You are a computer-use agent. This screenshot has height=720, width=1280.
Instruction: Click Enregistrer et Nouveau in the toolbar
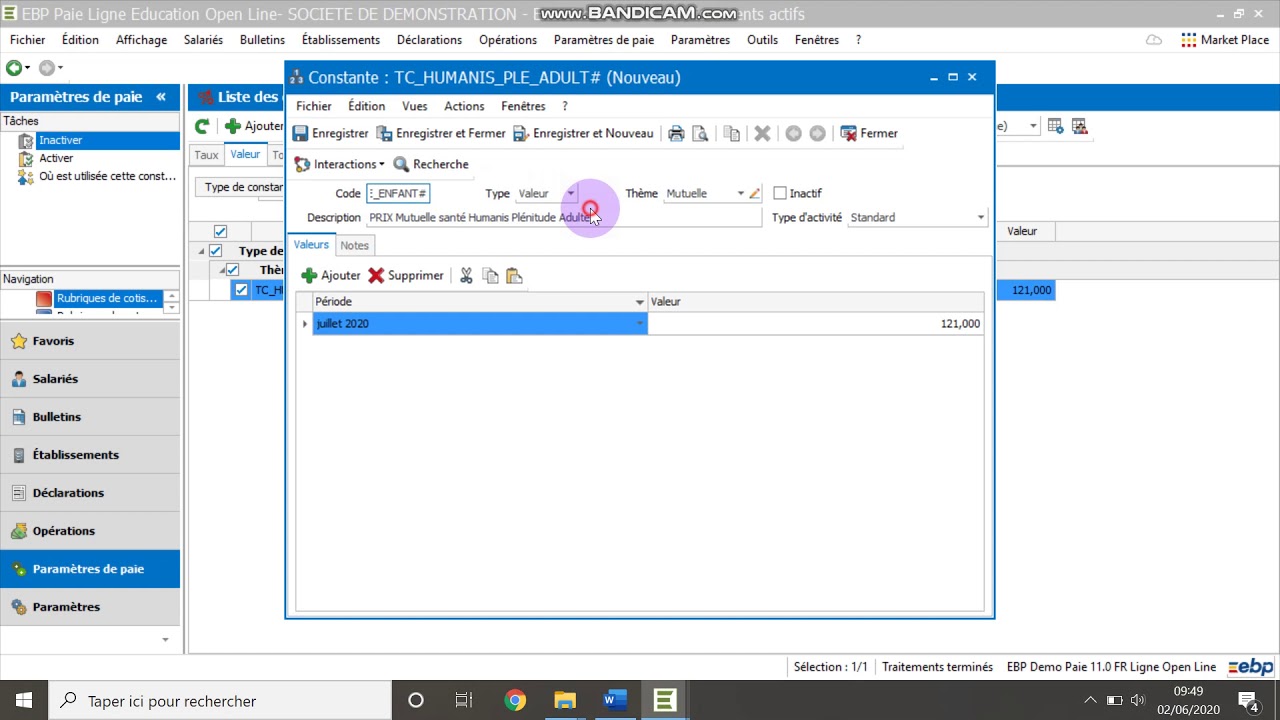pyautogui.click(x=583, y=133)
